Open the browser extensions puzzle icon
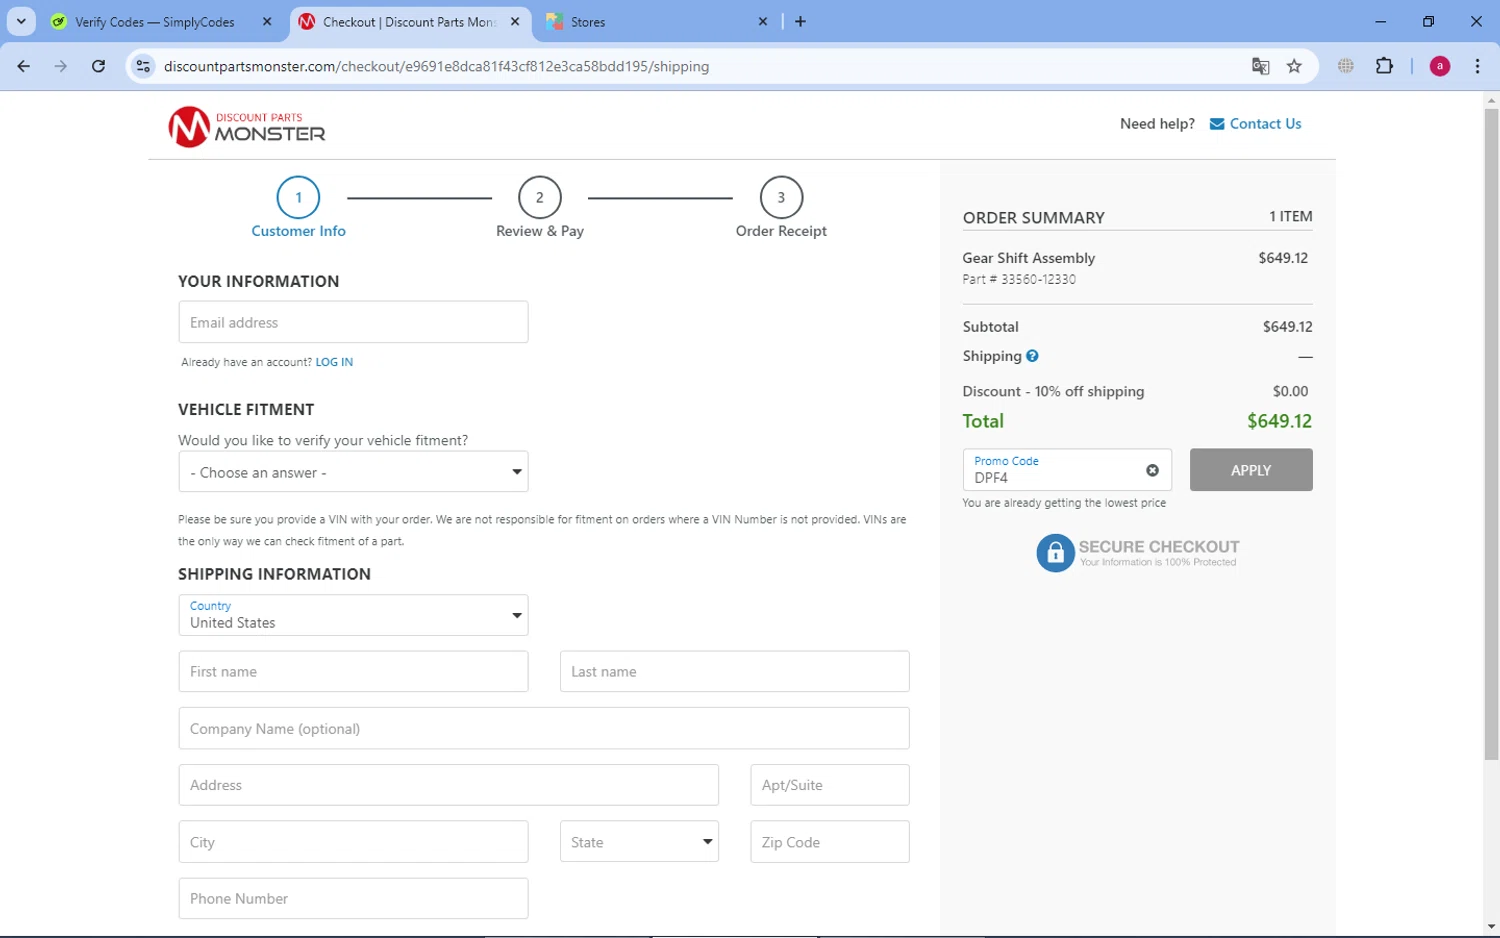1500x938 pixels. (1384, 66)
